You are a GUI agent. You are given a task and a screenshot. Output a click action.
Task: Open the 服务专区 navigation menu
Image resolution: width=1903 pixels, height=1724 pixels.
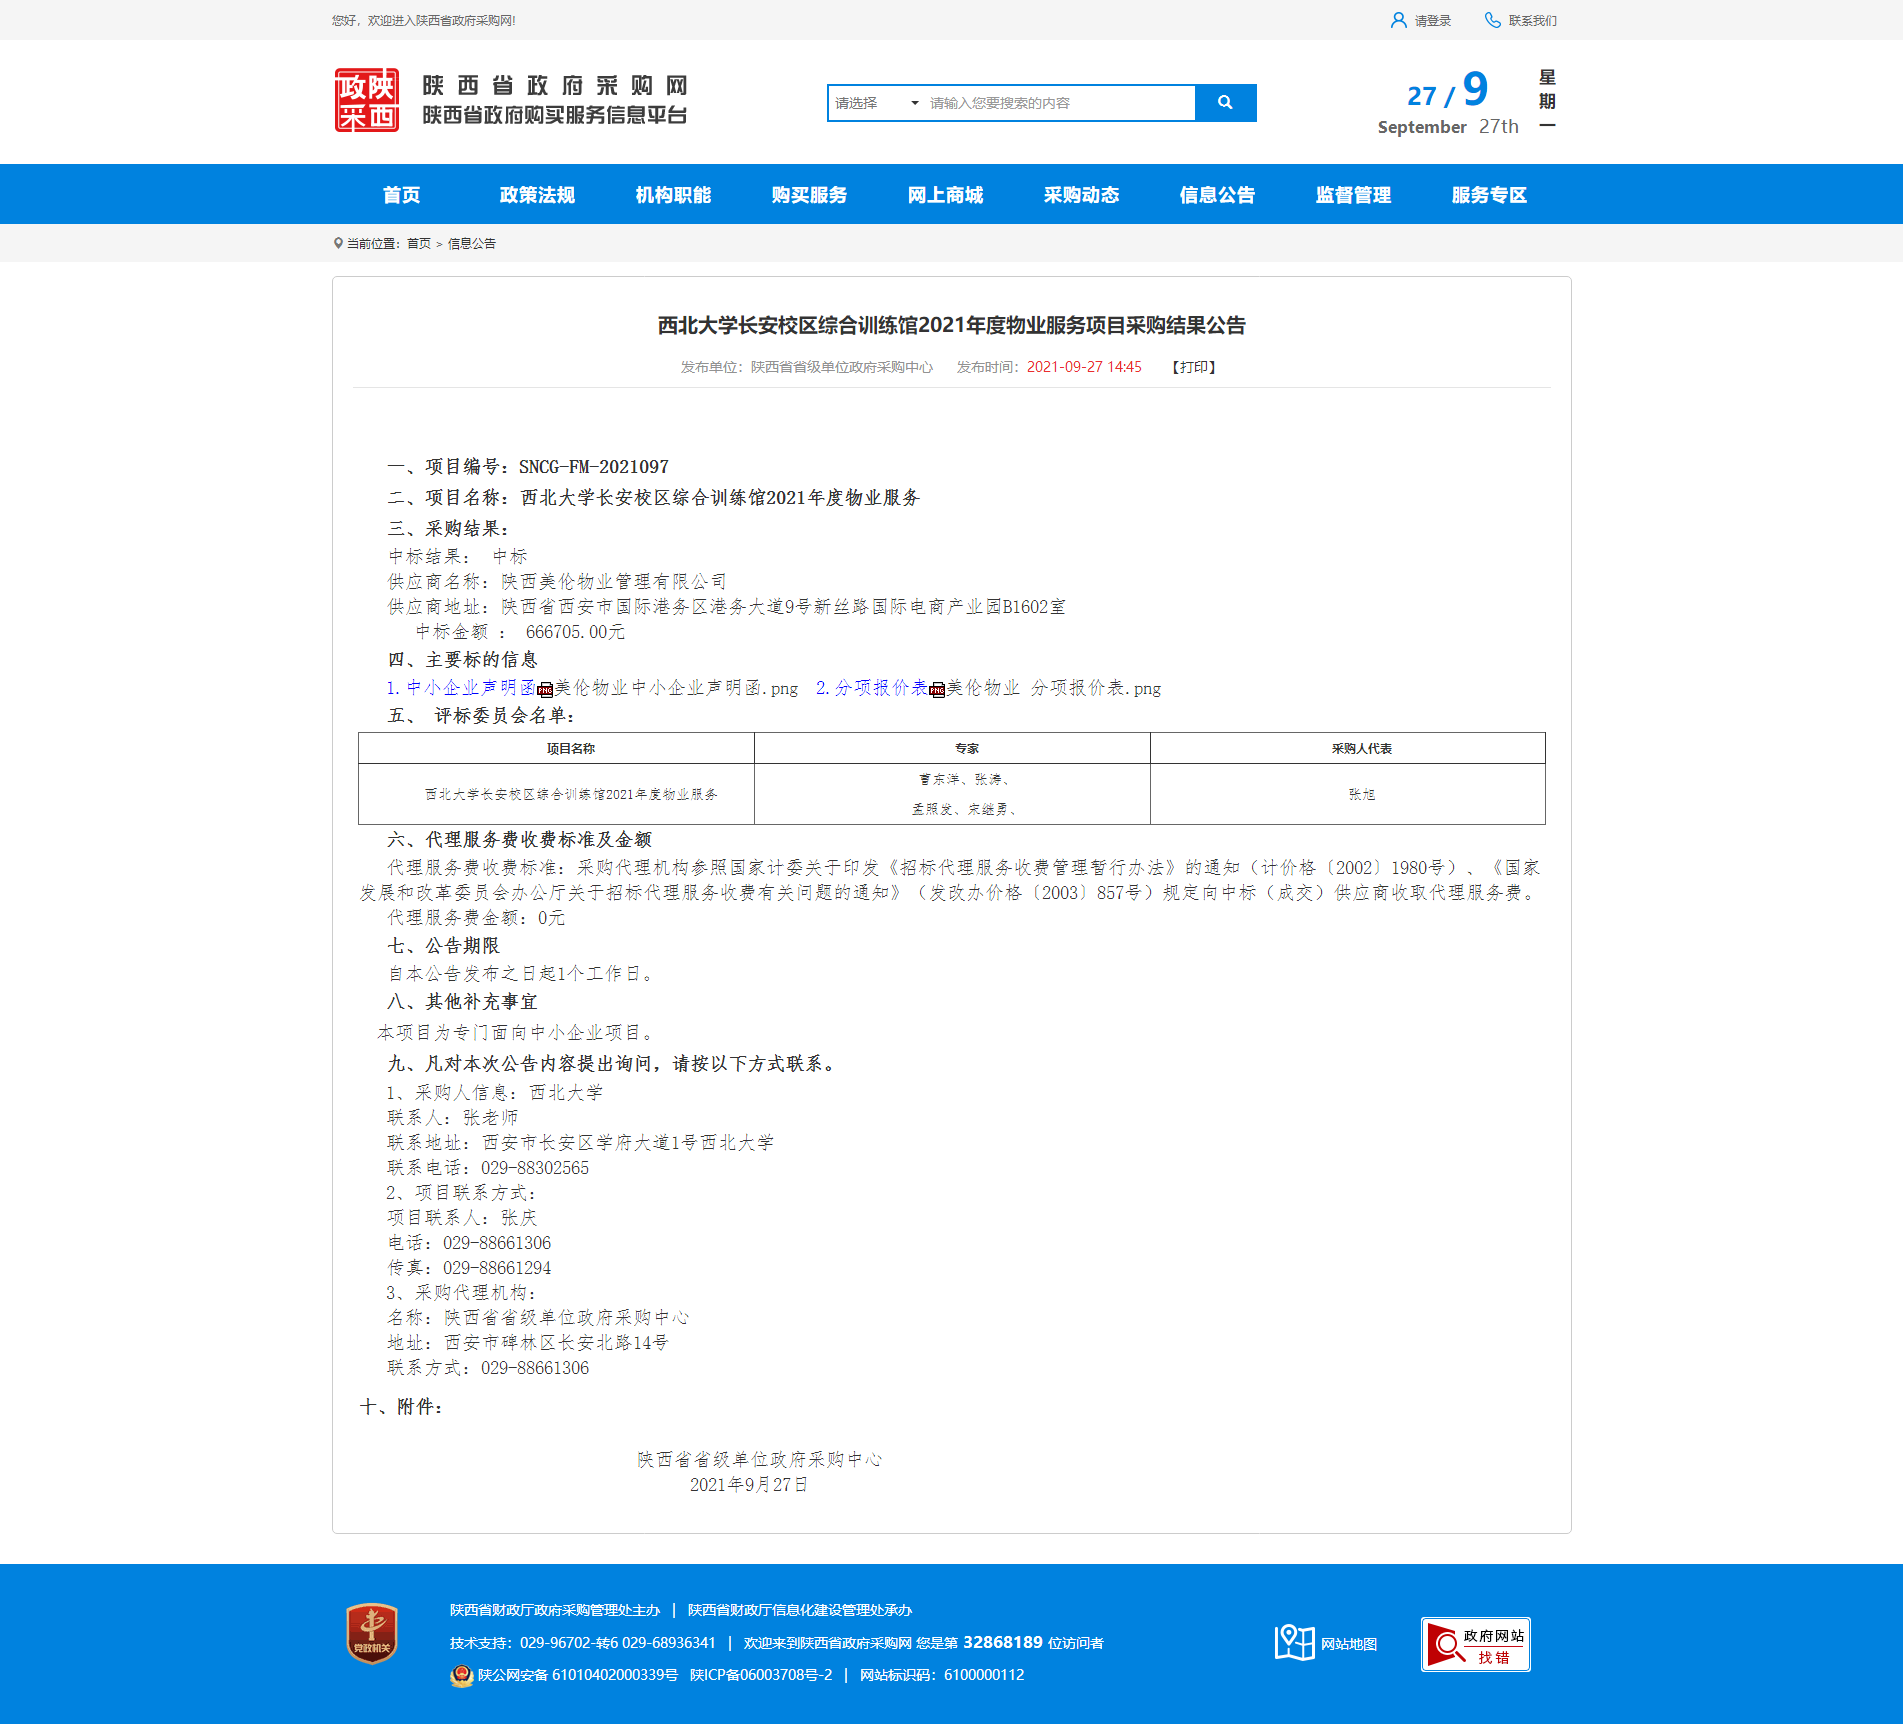(1489, 195)
